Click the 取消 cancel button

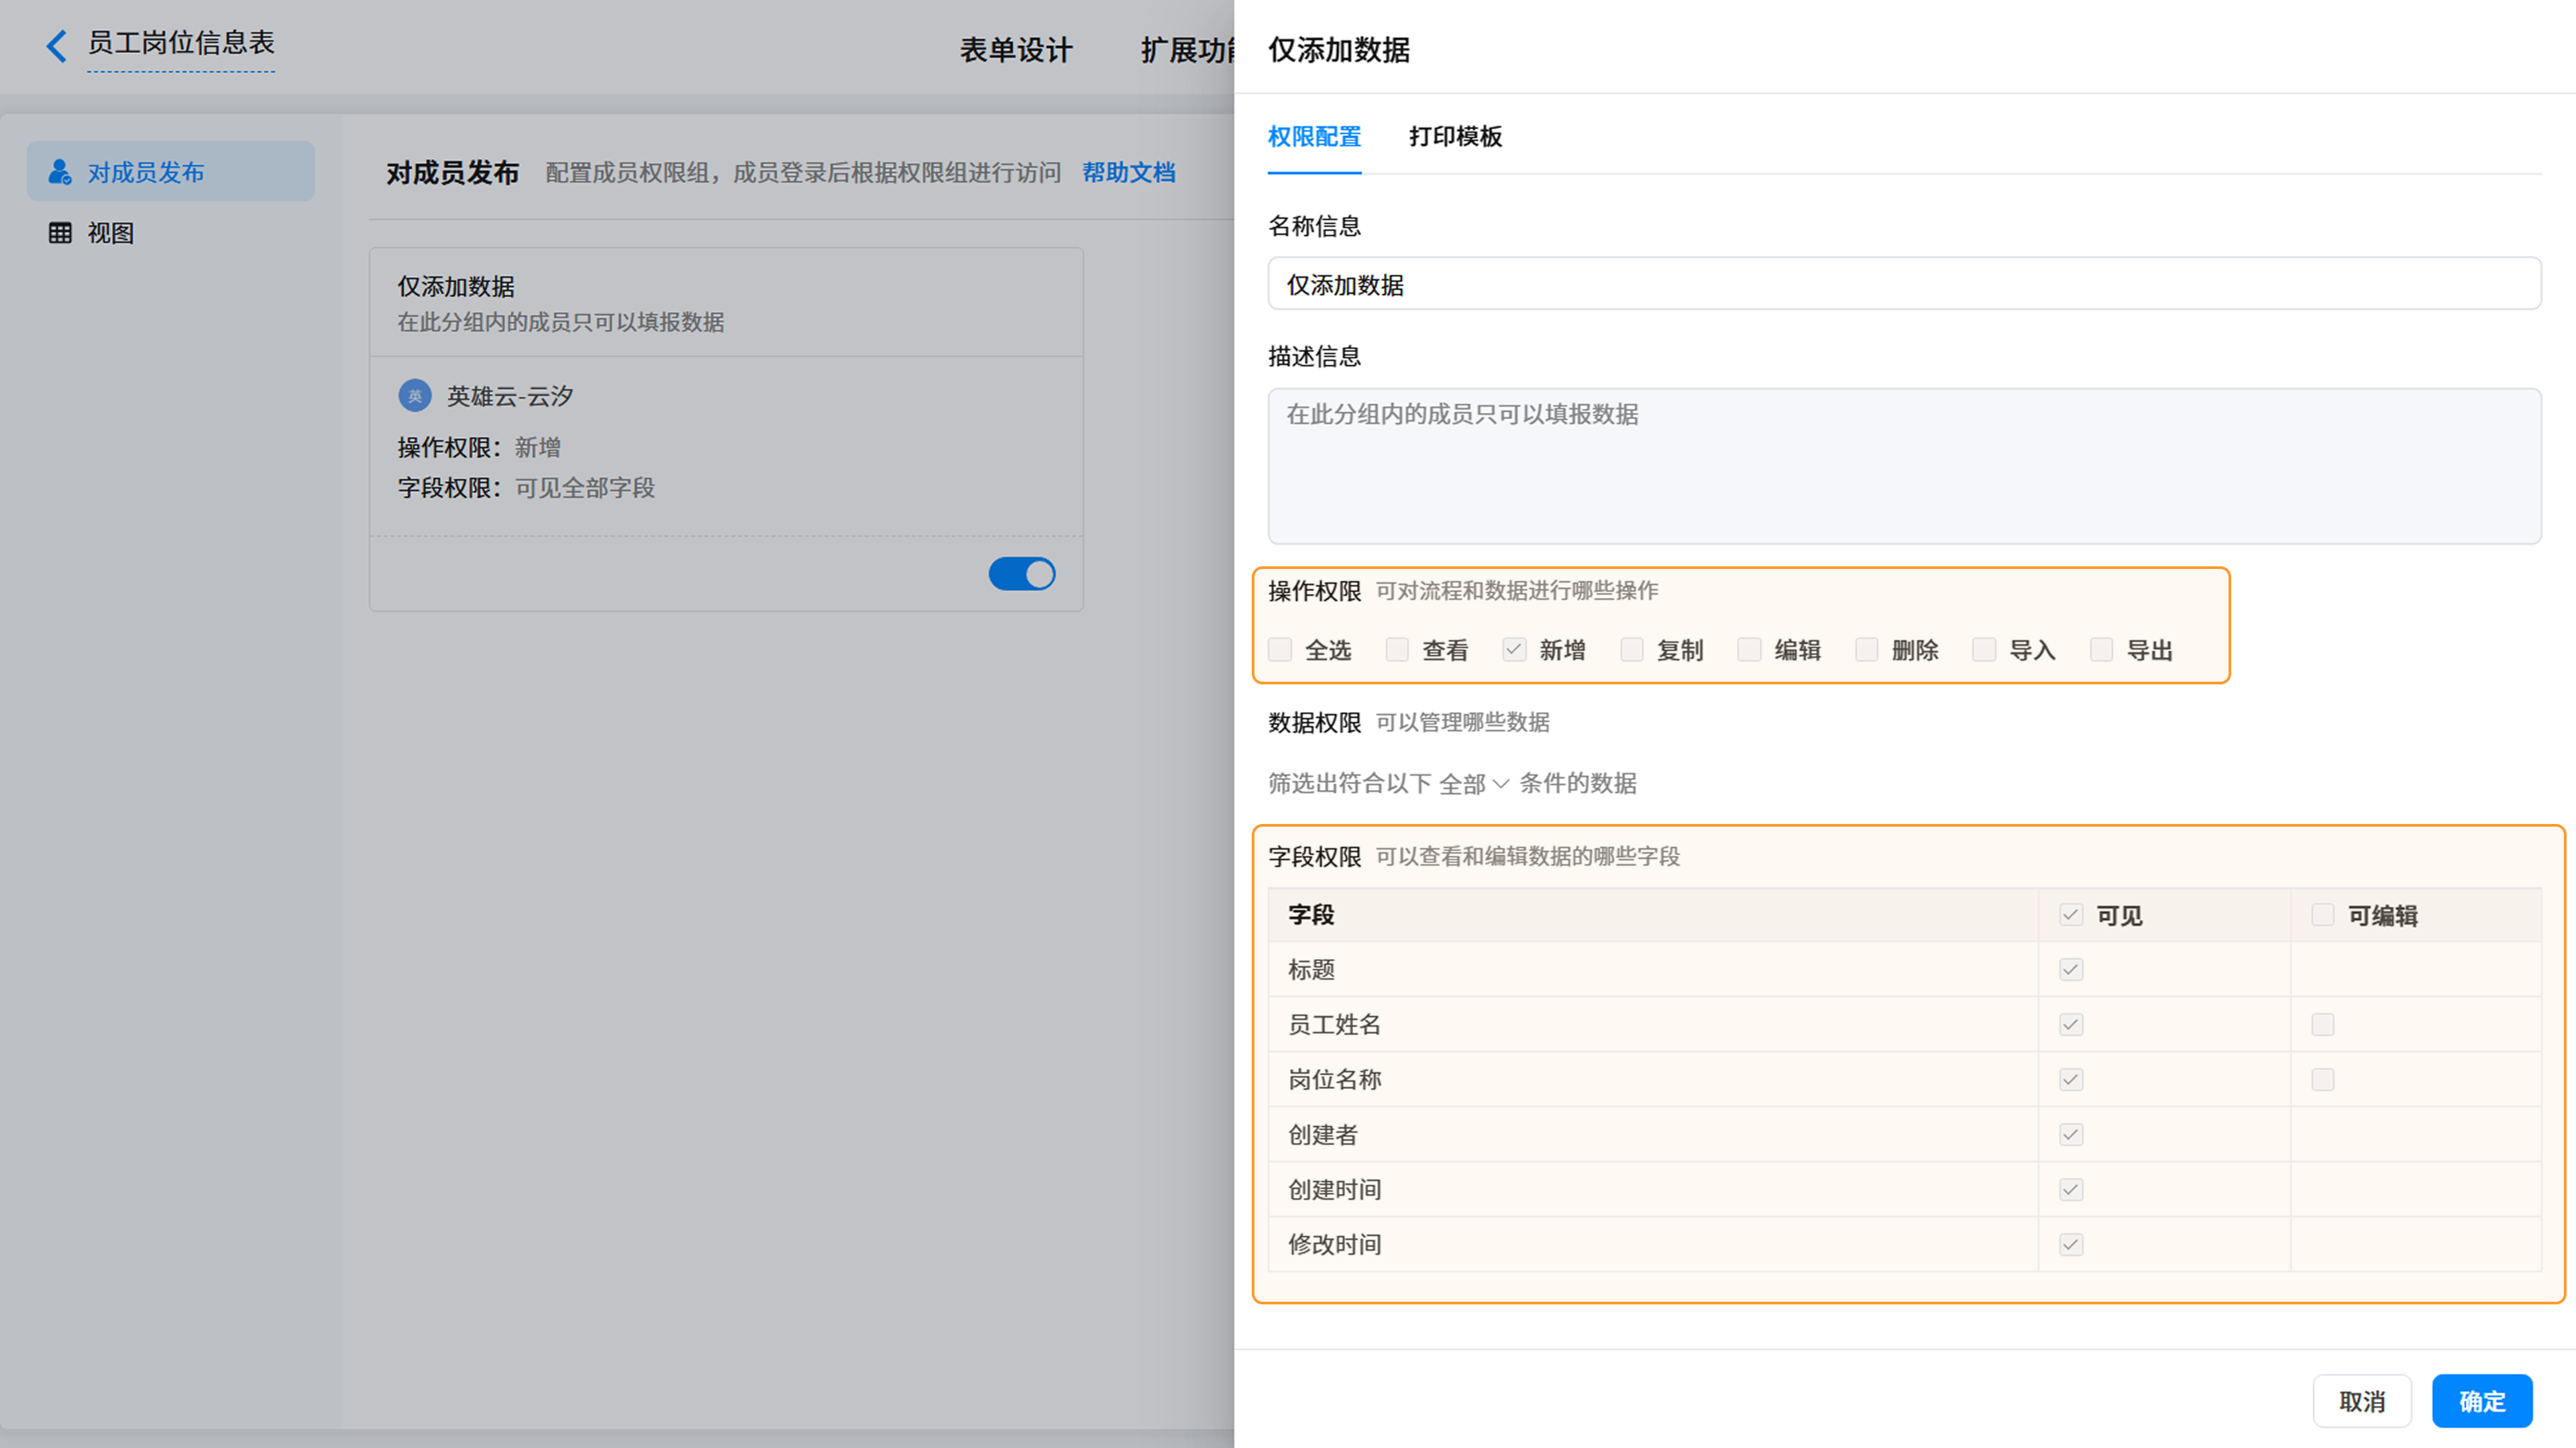click(2362, 1402)
